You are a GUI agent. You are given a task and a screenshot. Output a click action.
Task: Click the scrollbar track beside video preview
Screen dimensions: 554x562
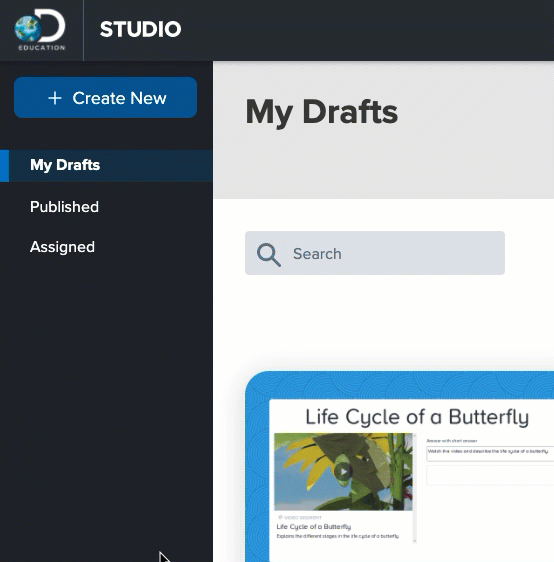415,488
